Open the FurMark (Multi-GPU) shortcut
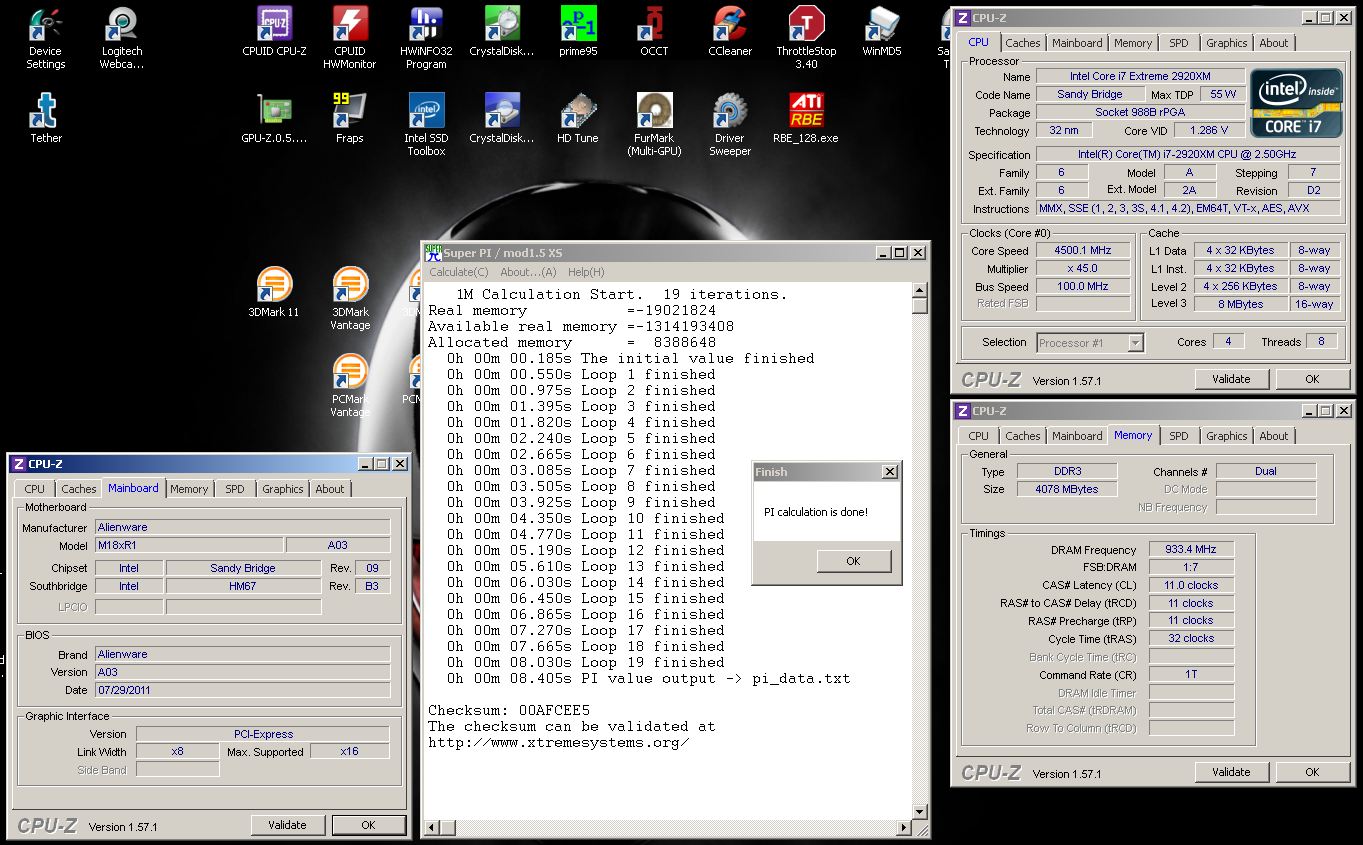The image size is (1363, 845). pos(654,126)
